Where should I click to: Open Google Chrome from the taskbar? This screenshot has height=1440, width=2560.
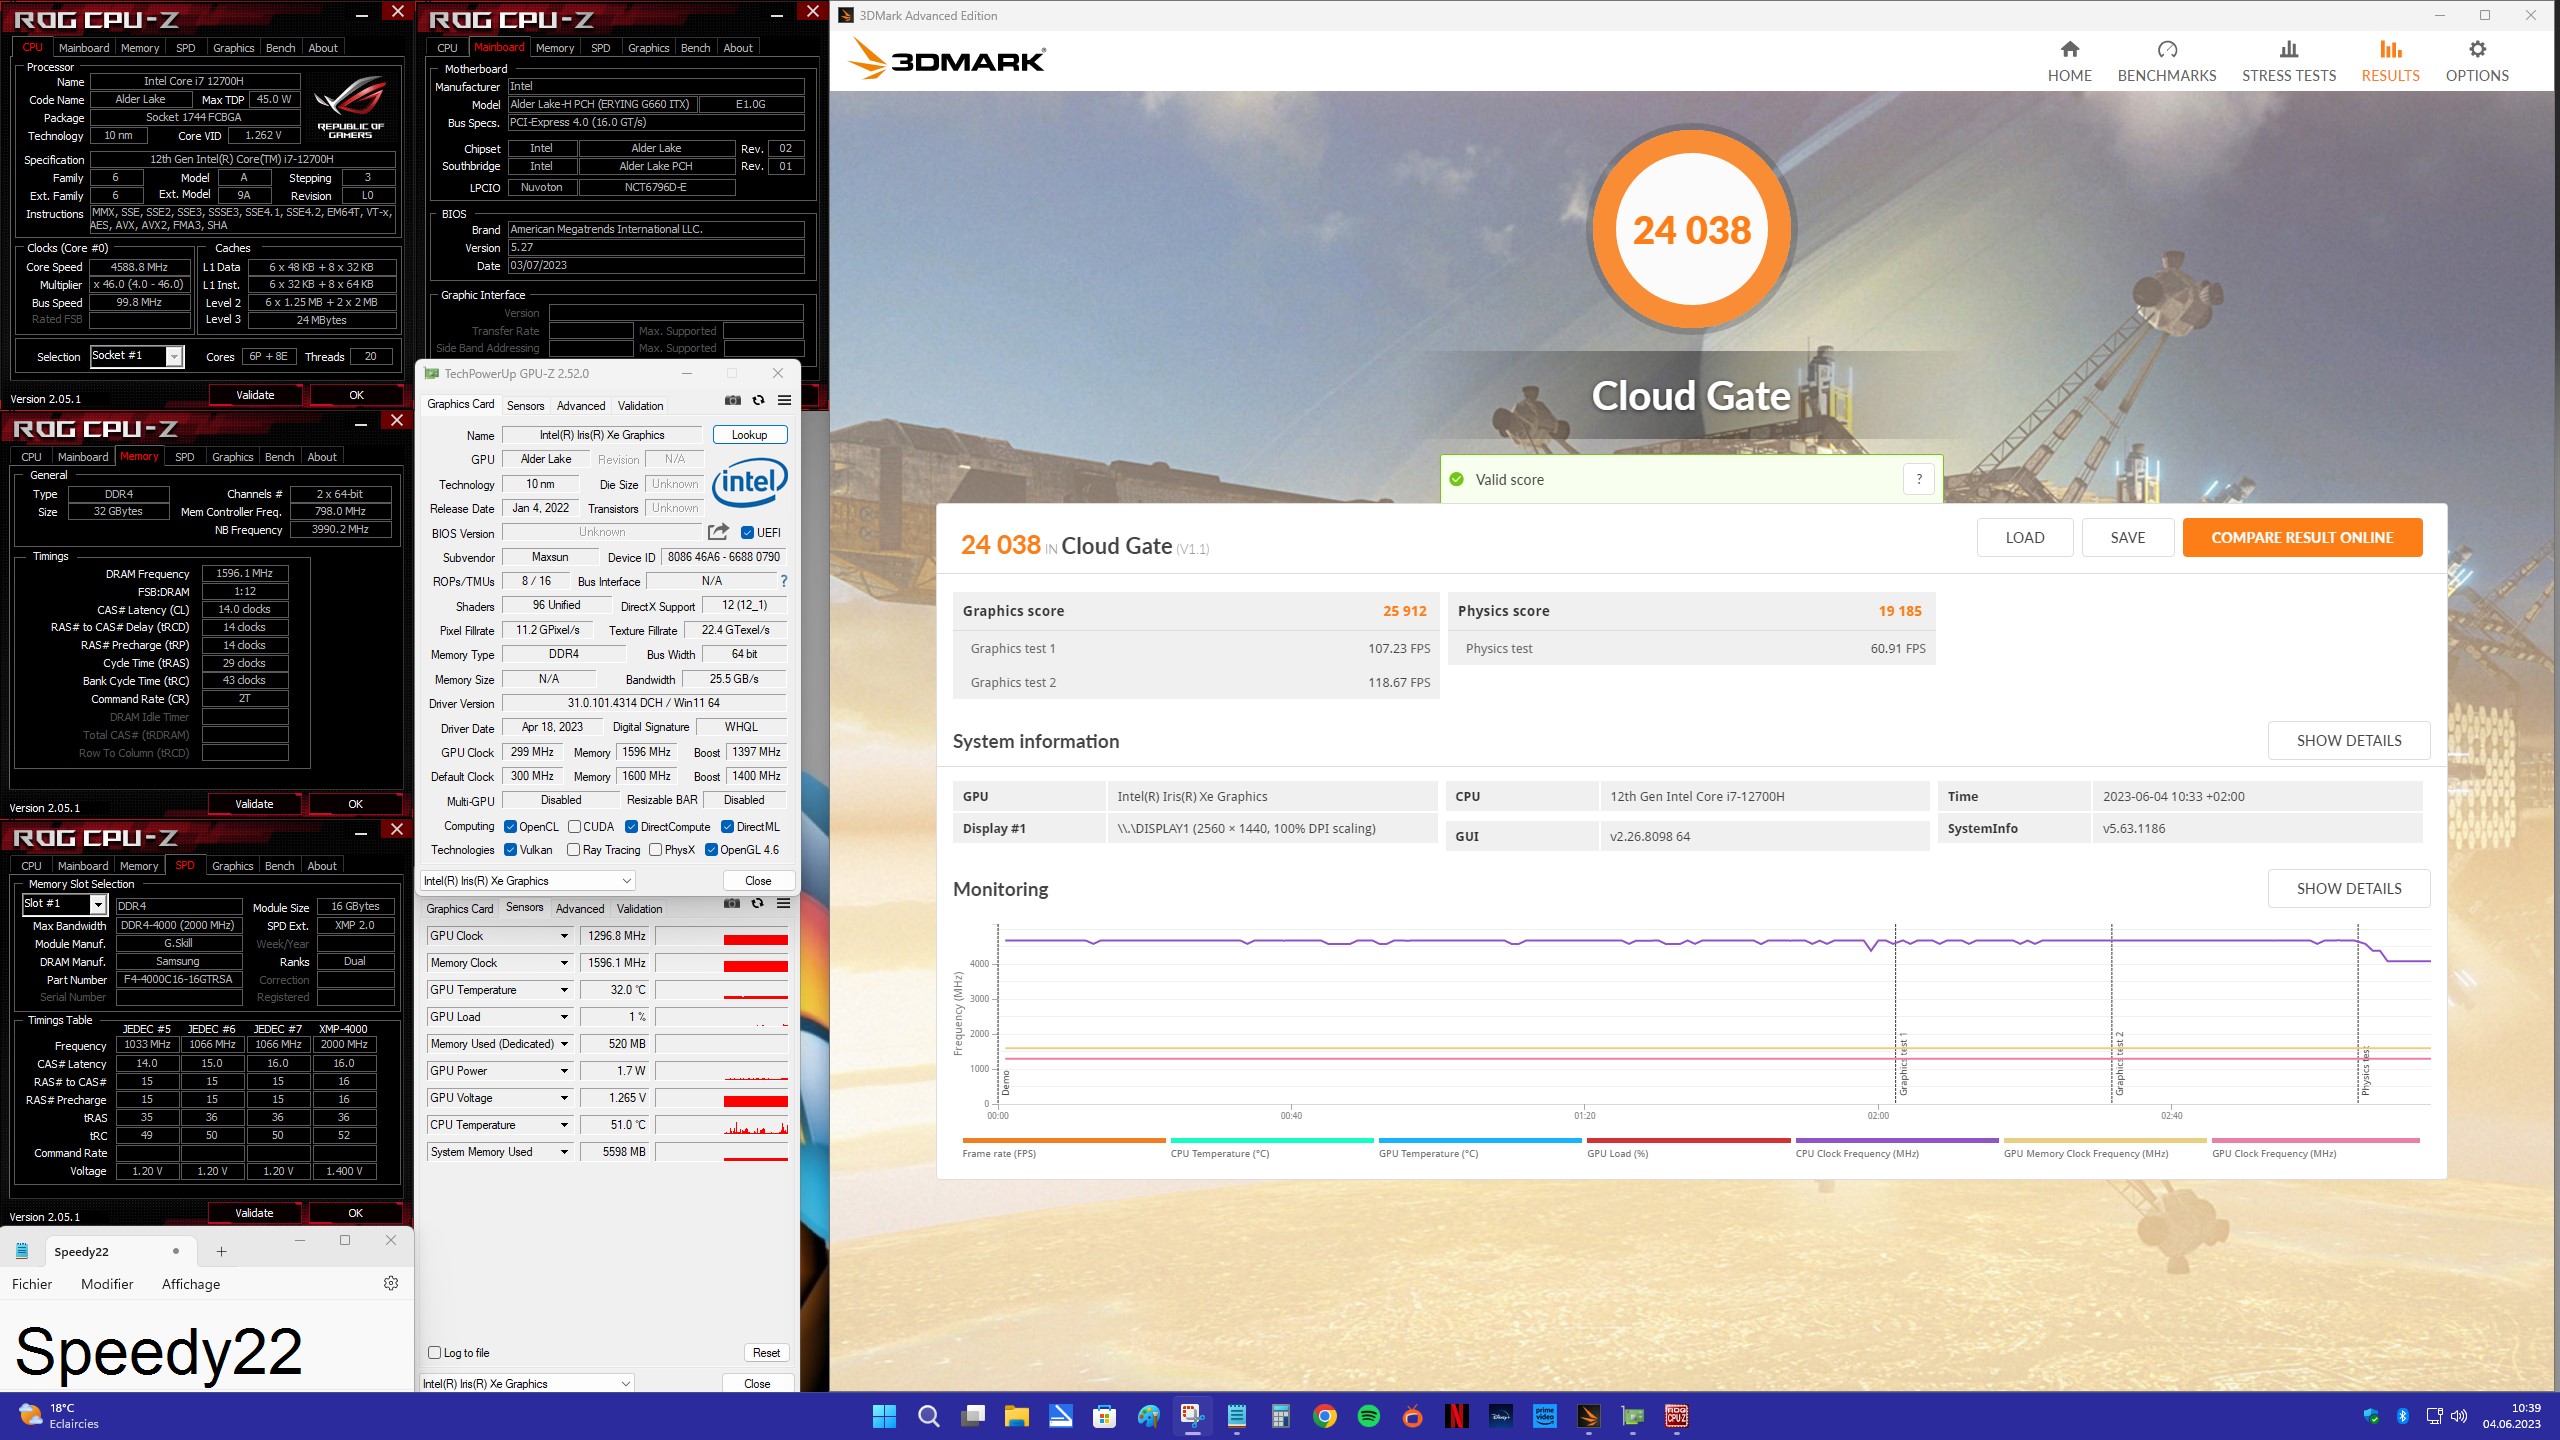[1325, 1416]
